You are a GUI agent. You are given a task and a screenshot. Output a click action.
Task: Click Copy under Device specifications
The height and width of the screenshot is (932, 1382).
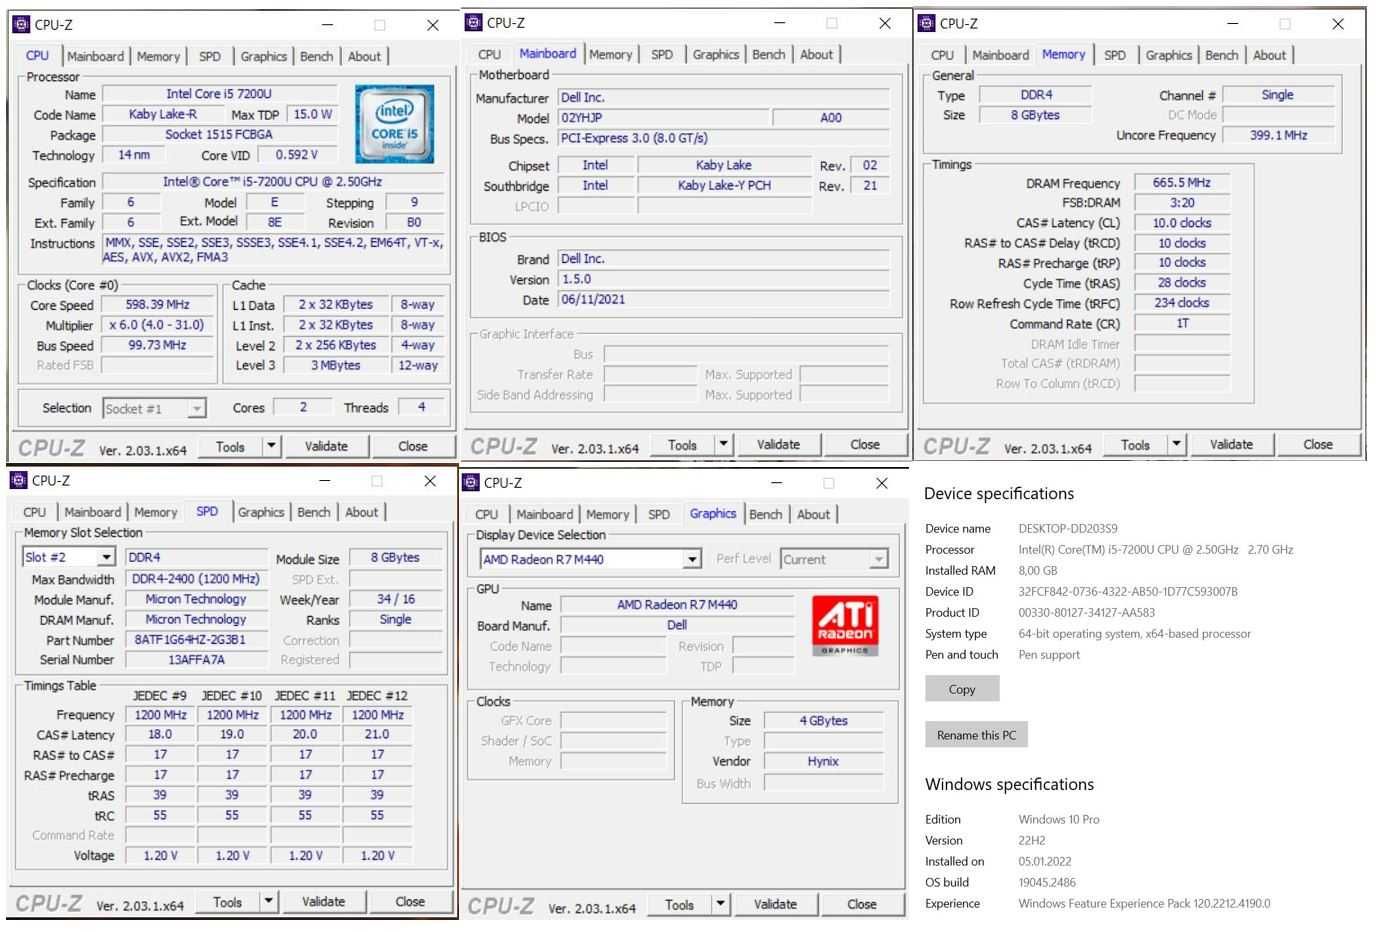click(x=962, y=689)
